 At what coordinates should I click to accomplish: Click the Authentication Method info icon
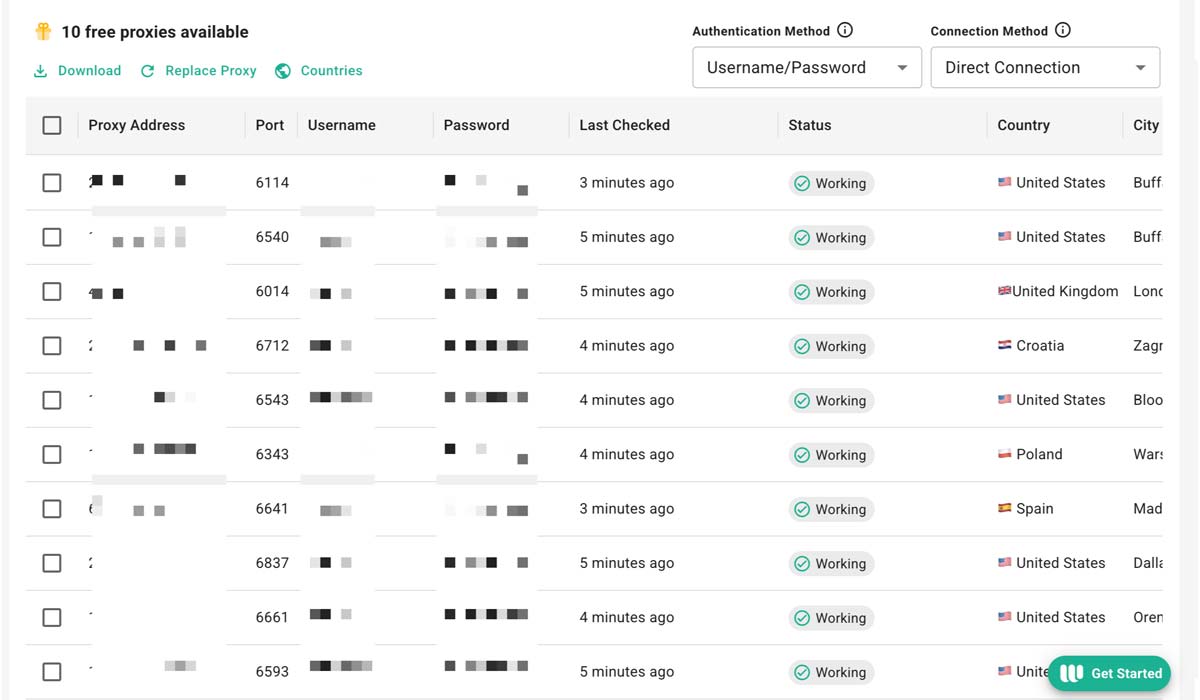(x=845, y=30)
